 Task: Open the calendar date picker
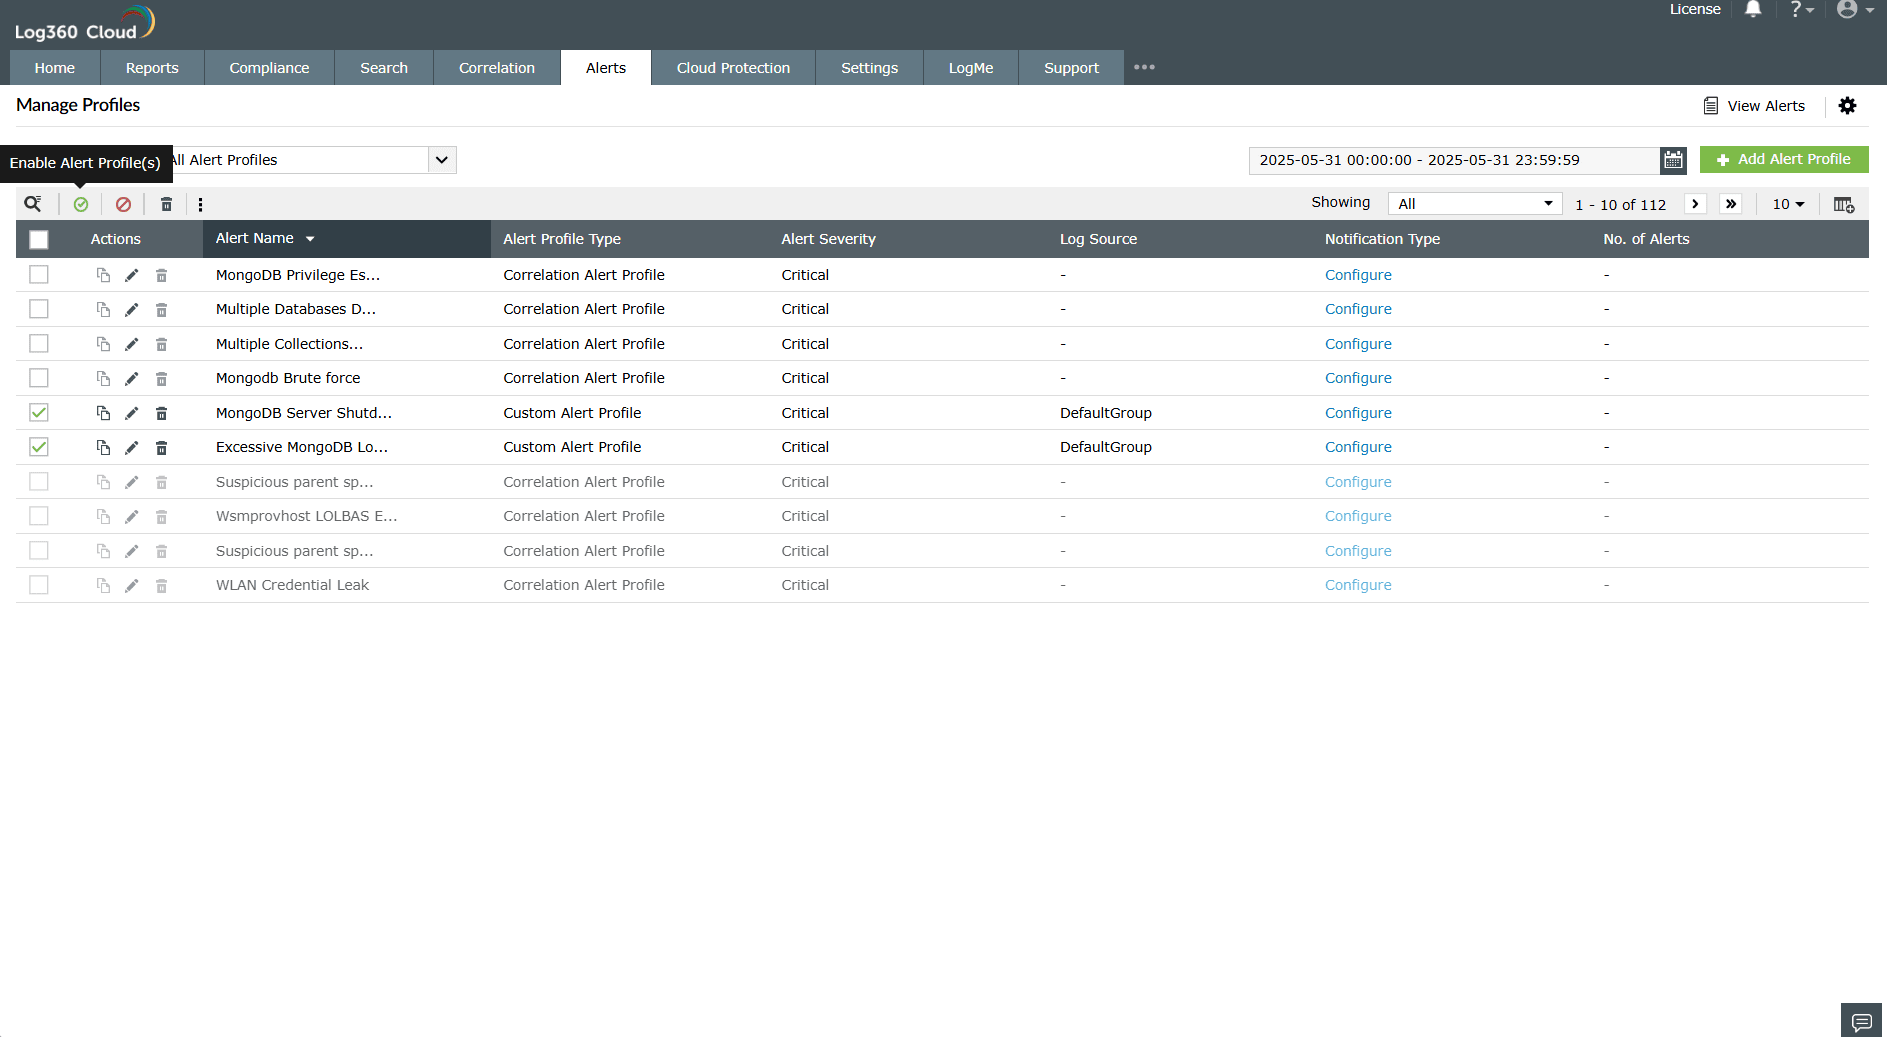(1673, 159)
